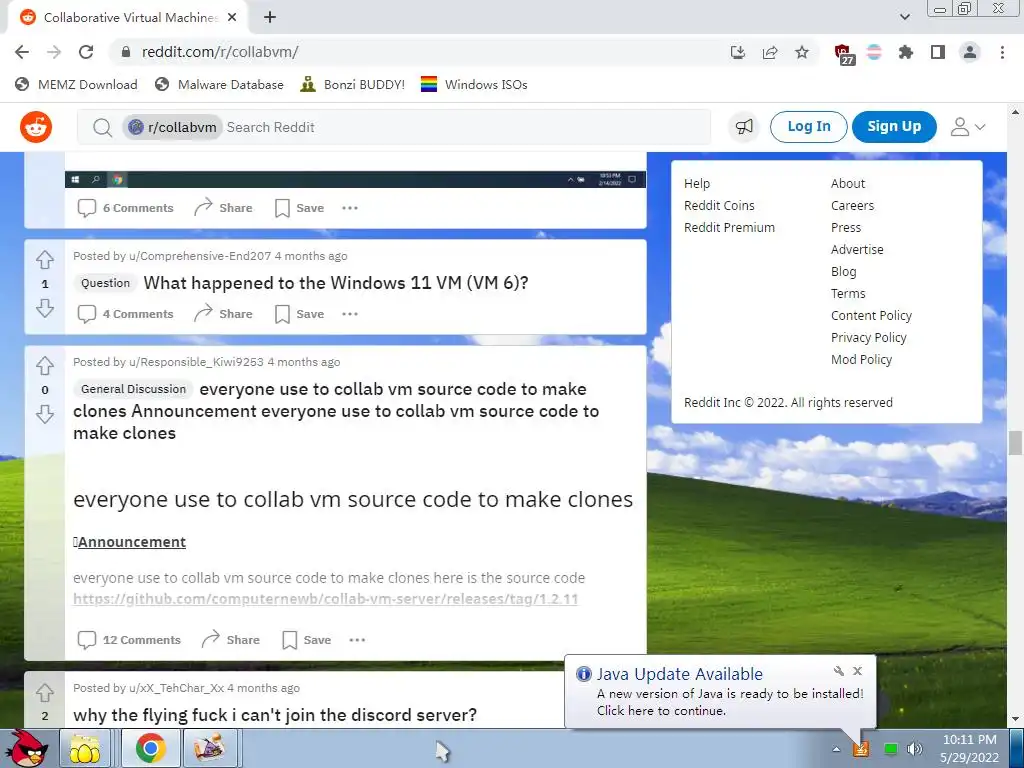Click the Angry Birds start button
This screenshot has width=1024, height=768.
(x=28, y=748)
